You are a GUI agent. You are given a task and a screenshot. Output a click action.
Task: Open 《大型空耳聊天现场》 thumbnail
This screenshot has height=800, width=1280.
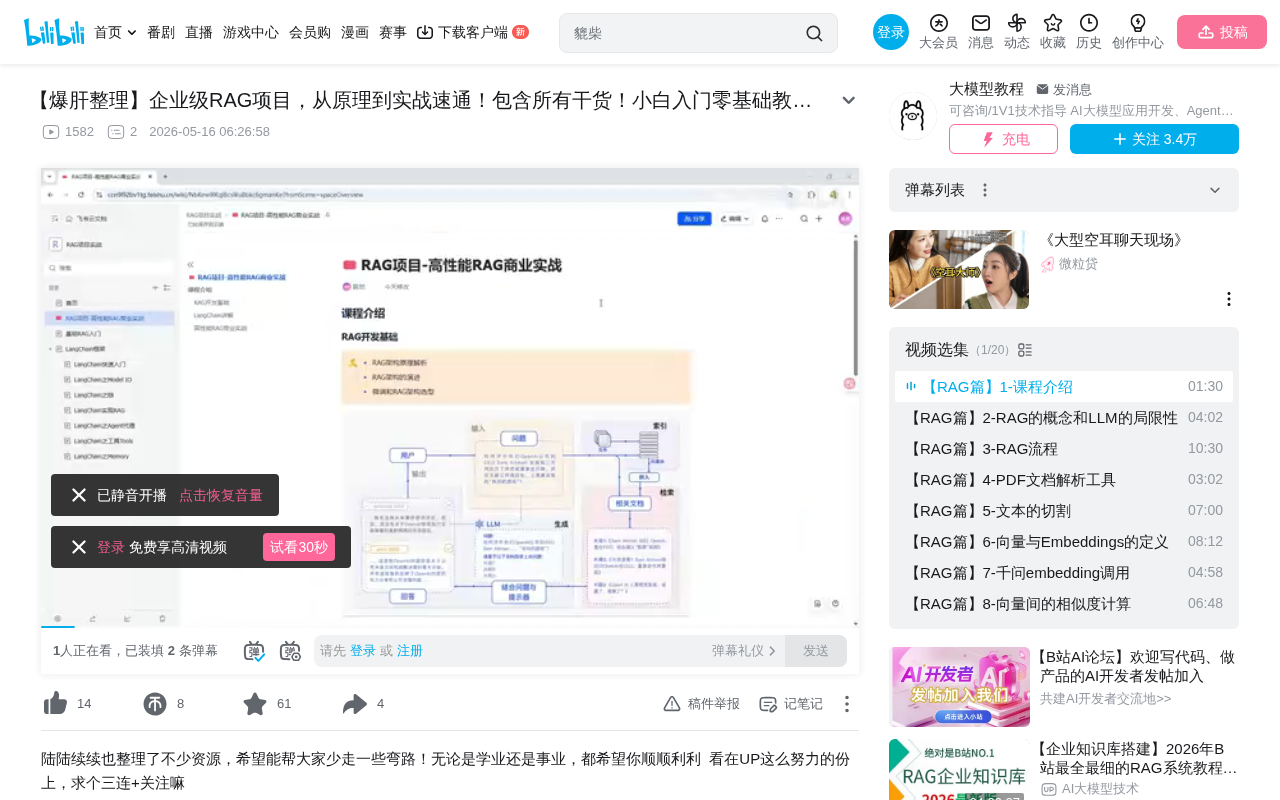pos(959,269)
